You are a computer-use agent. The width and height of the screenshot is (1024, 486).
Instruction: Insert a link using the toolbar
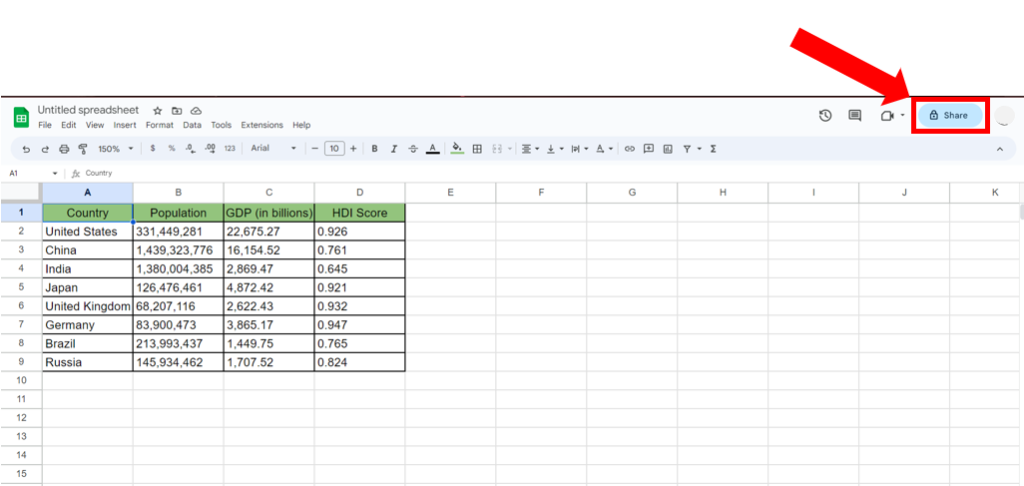pyautogui.click(x=629, y=148)
